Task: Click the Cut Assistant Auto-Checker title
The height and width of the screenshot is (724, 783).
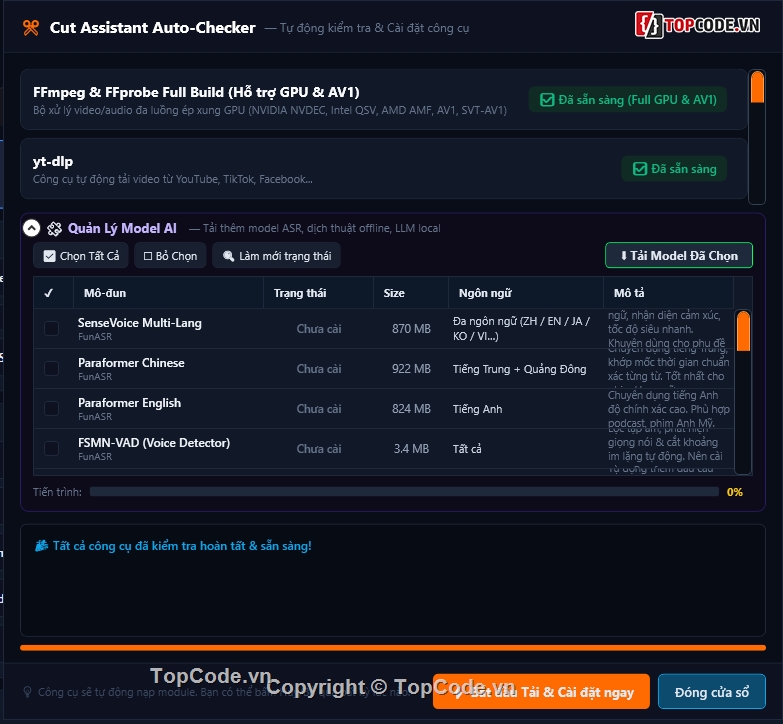Action: 153,27
